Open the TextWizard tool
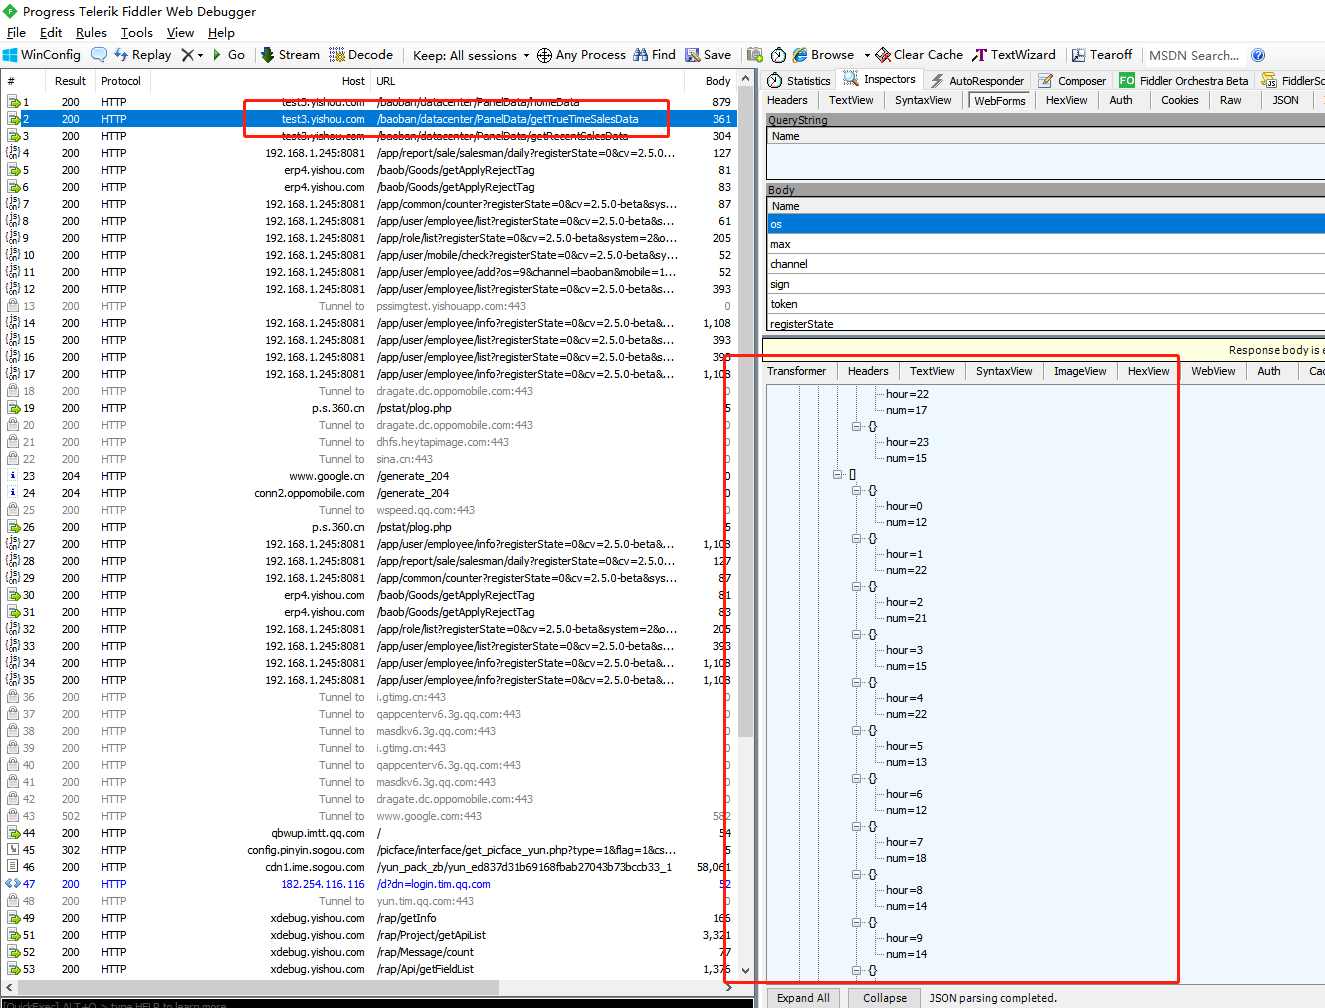1325x1008 pixels. tap(1014, 55)
